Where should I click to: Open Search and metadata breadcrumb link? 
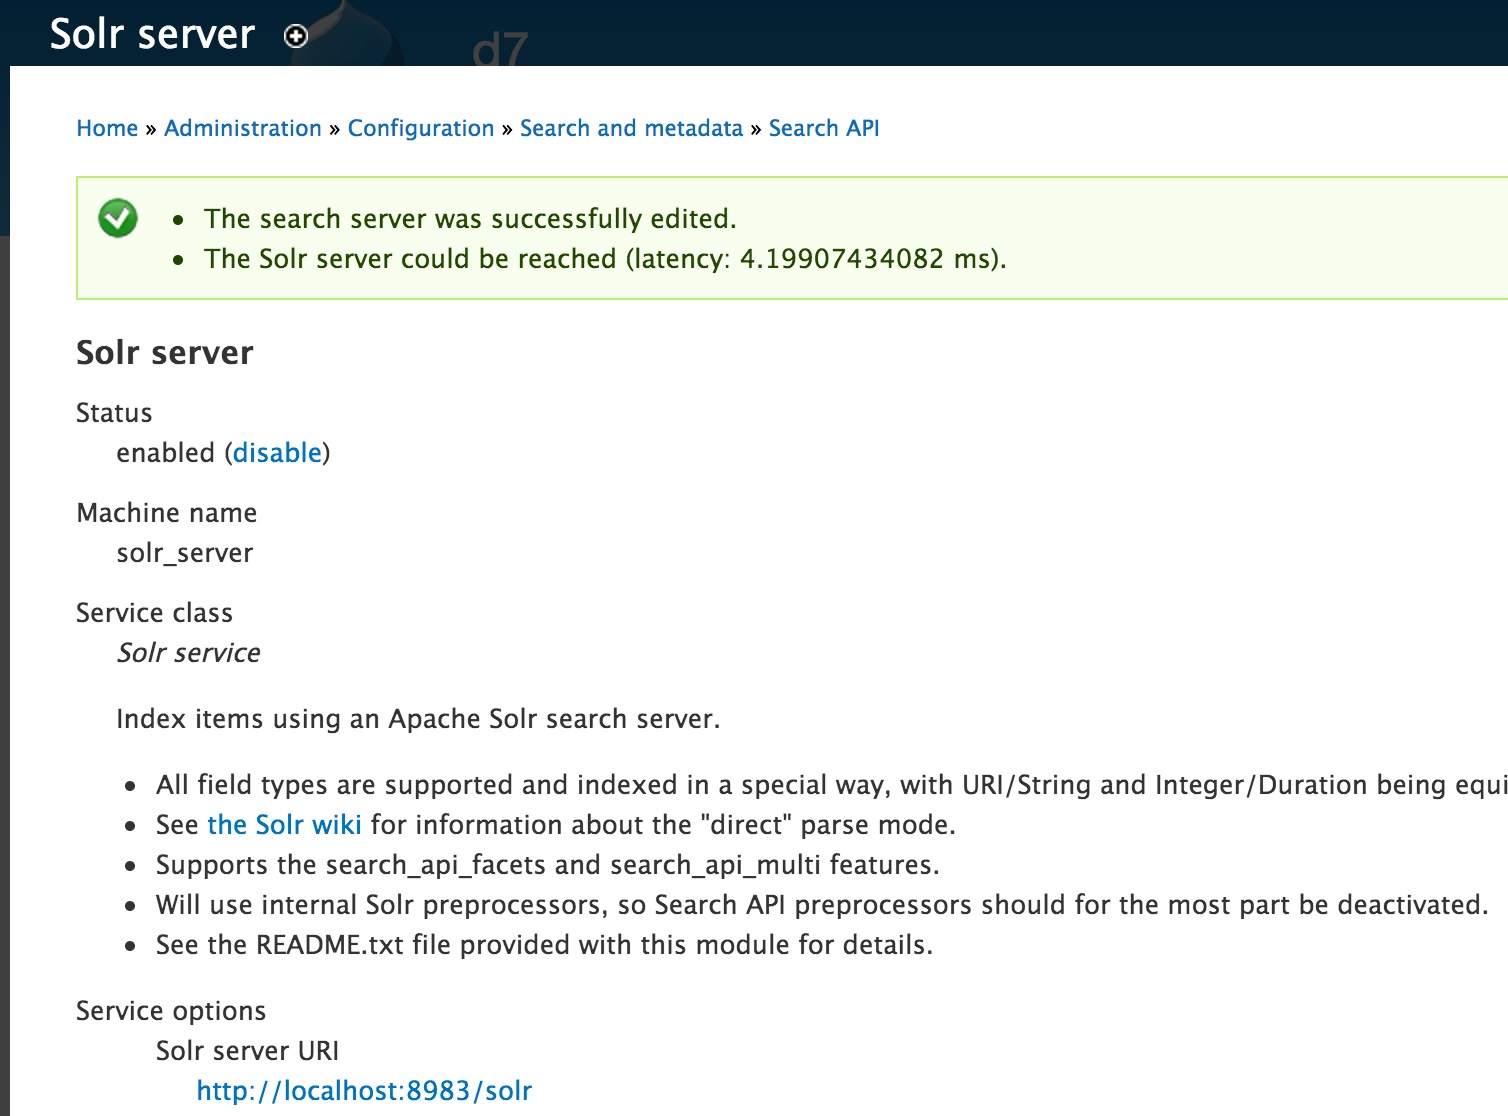[632, 128]
